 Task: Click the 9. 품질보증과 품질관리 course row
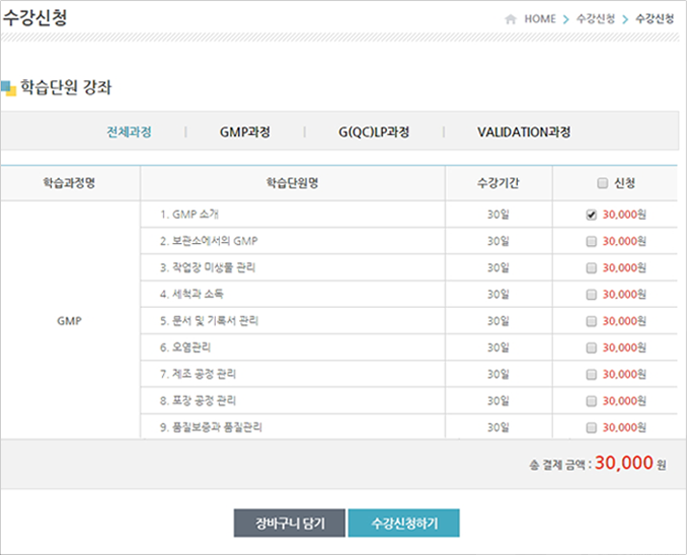pos(210,427)
